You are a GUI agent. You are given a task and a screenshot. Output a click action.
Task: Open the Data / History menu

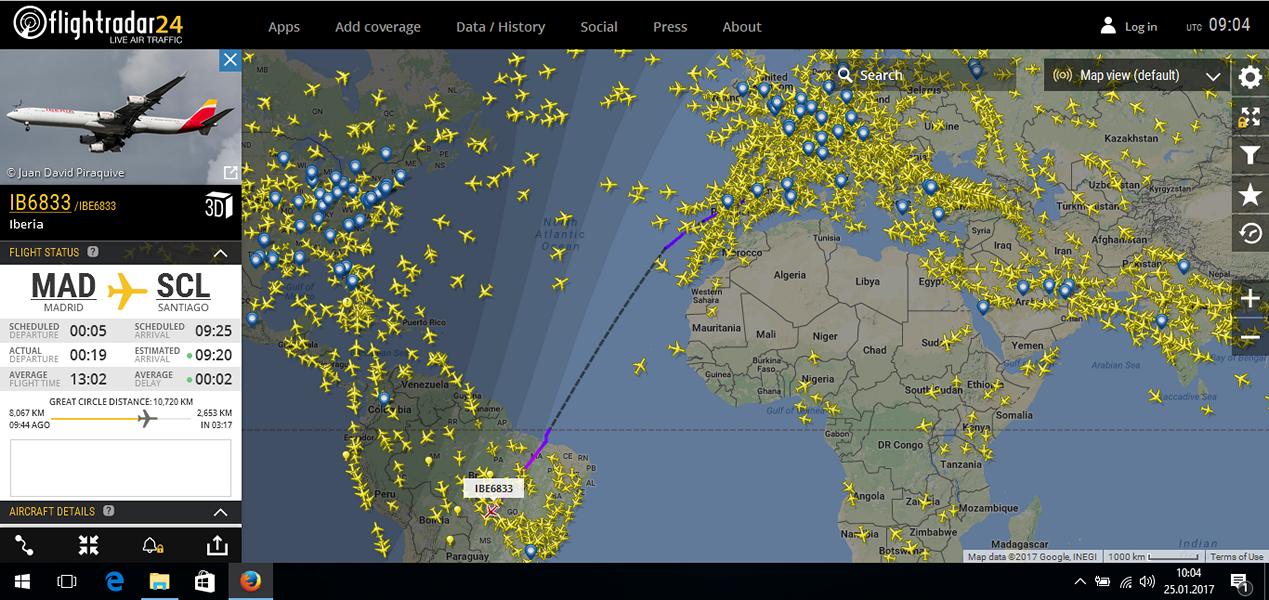click(x=501, y=27)
